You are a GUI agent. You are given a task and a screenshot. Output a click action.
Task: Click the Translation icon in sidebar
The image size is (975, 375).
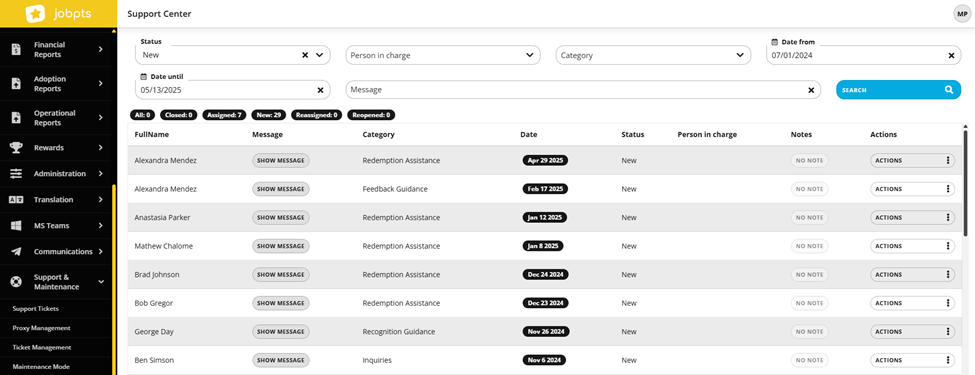tap(16, 200)
